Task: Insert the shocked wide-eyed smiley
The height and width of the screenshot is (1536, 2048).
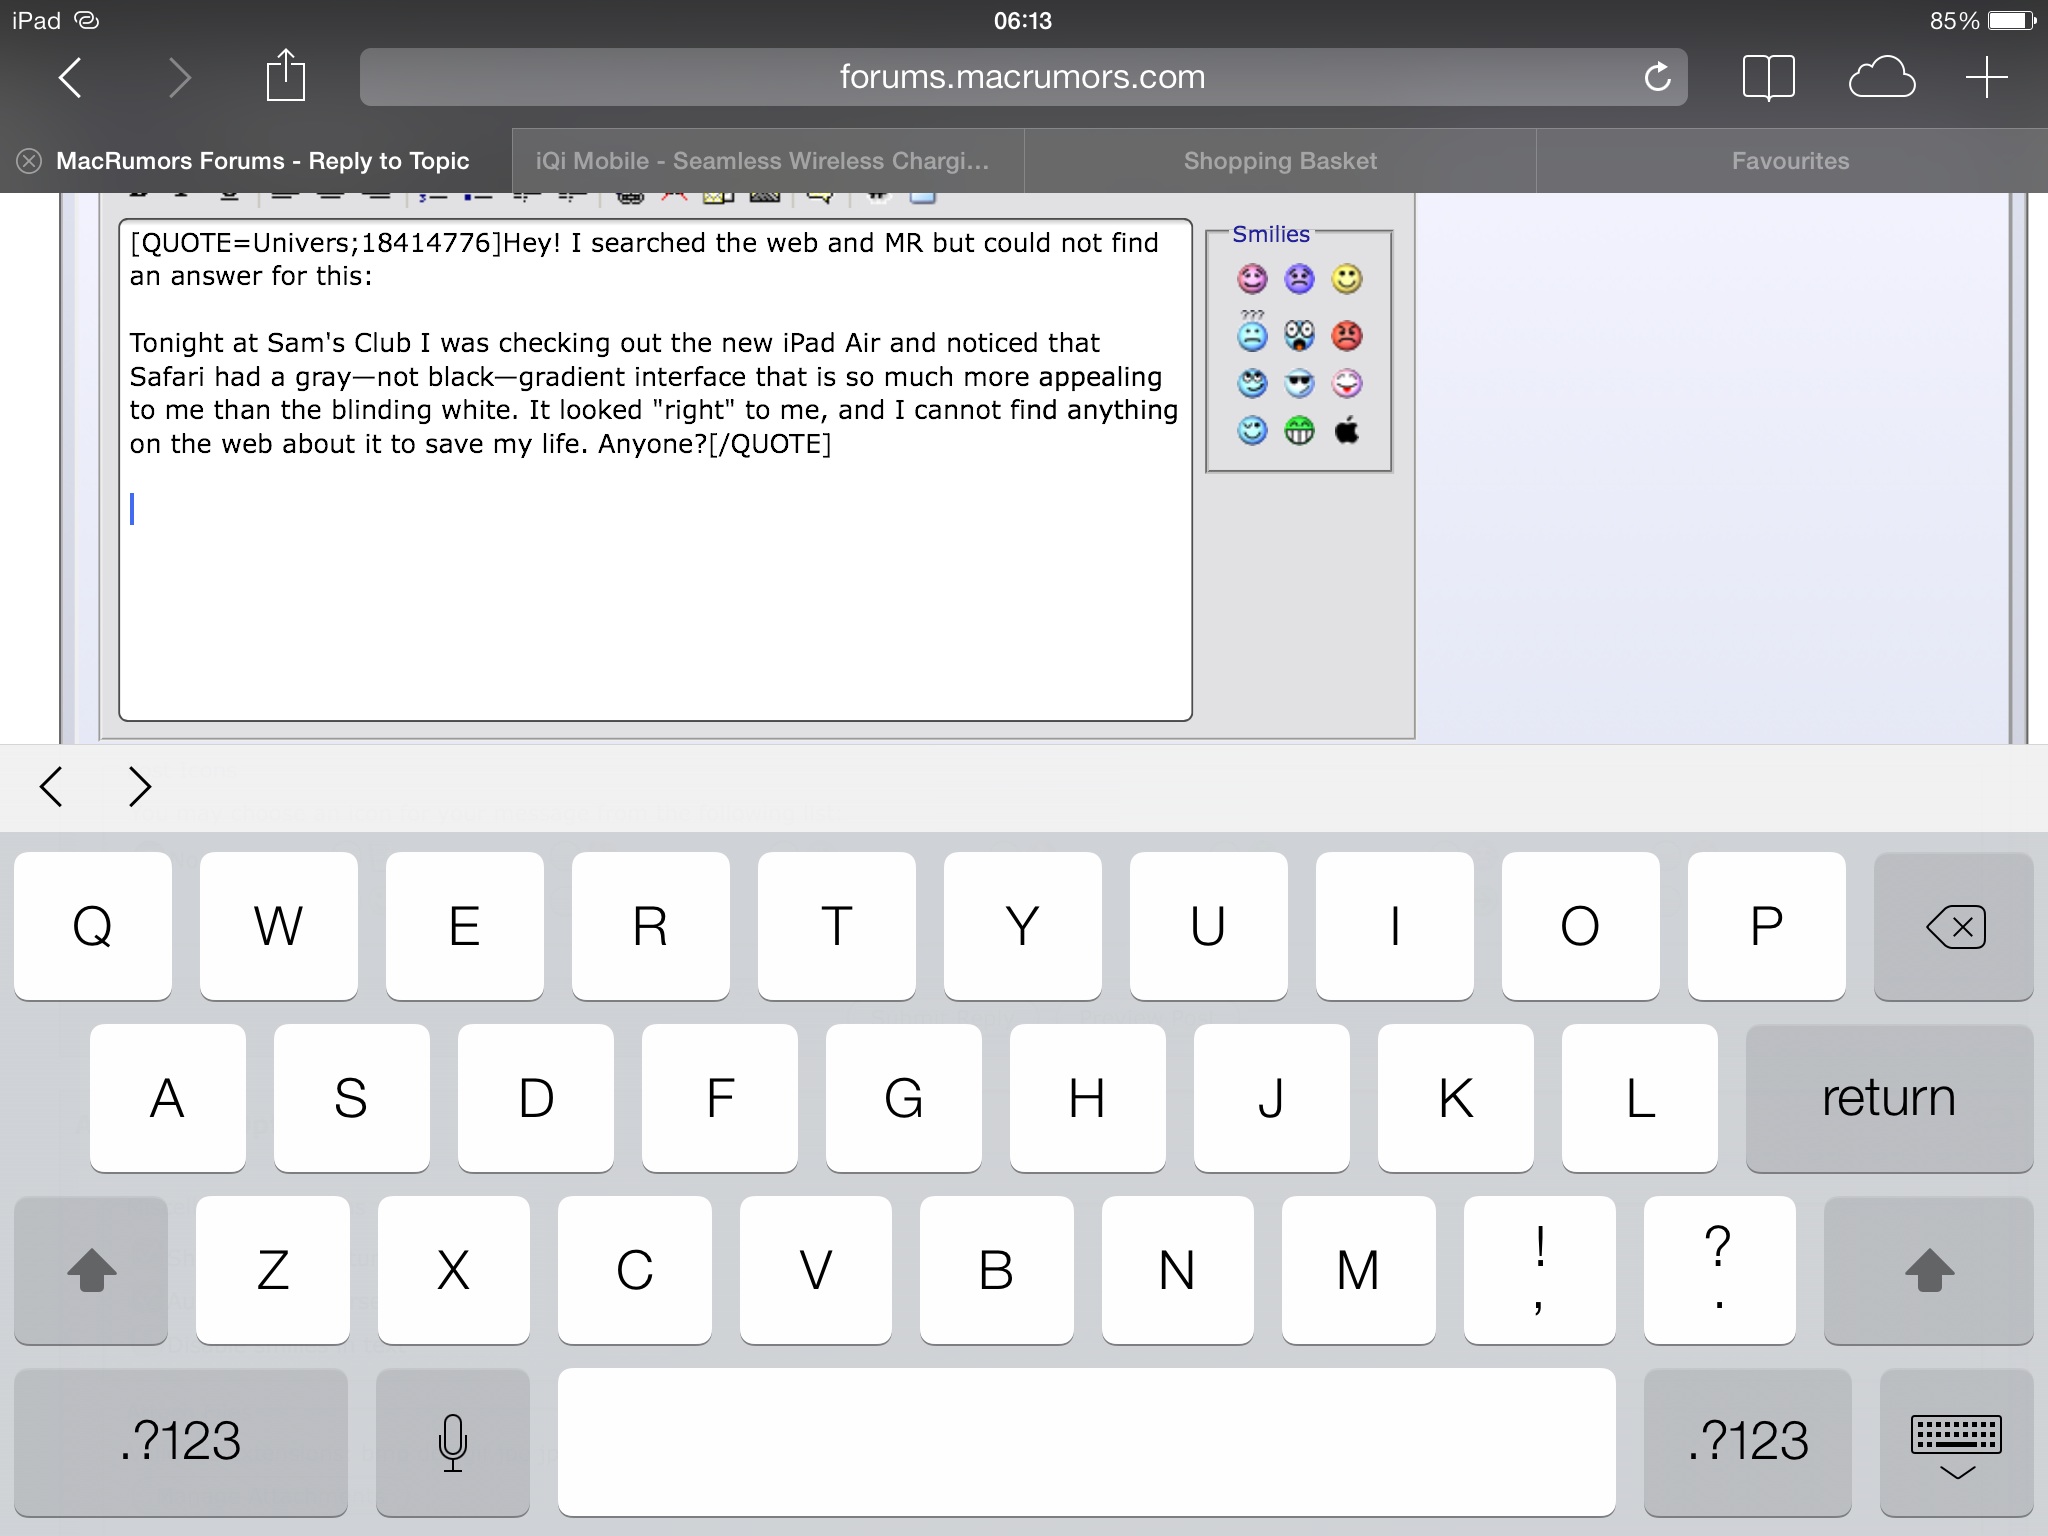Action: [x=1299, y=335]
